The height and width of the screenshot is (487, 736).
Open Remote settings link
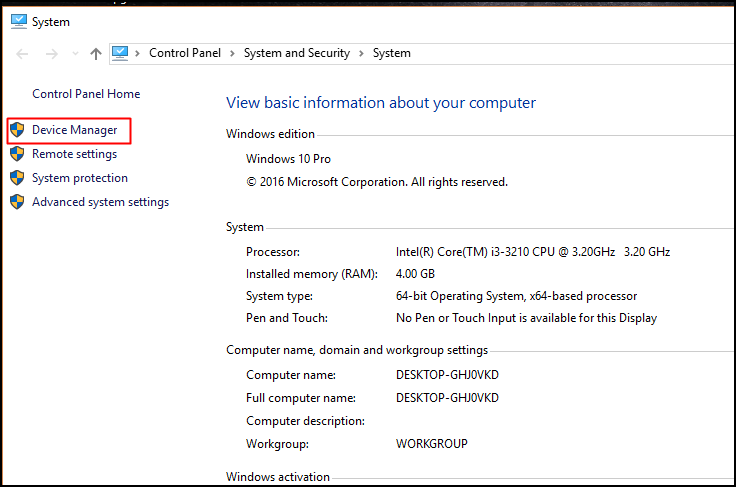click(74, 154)
